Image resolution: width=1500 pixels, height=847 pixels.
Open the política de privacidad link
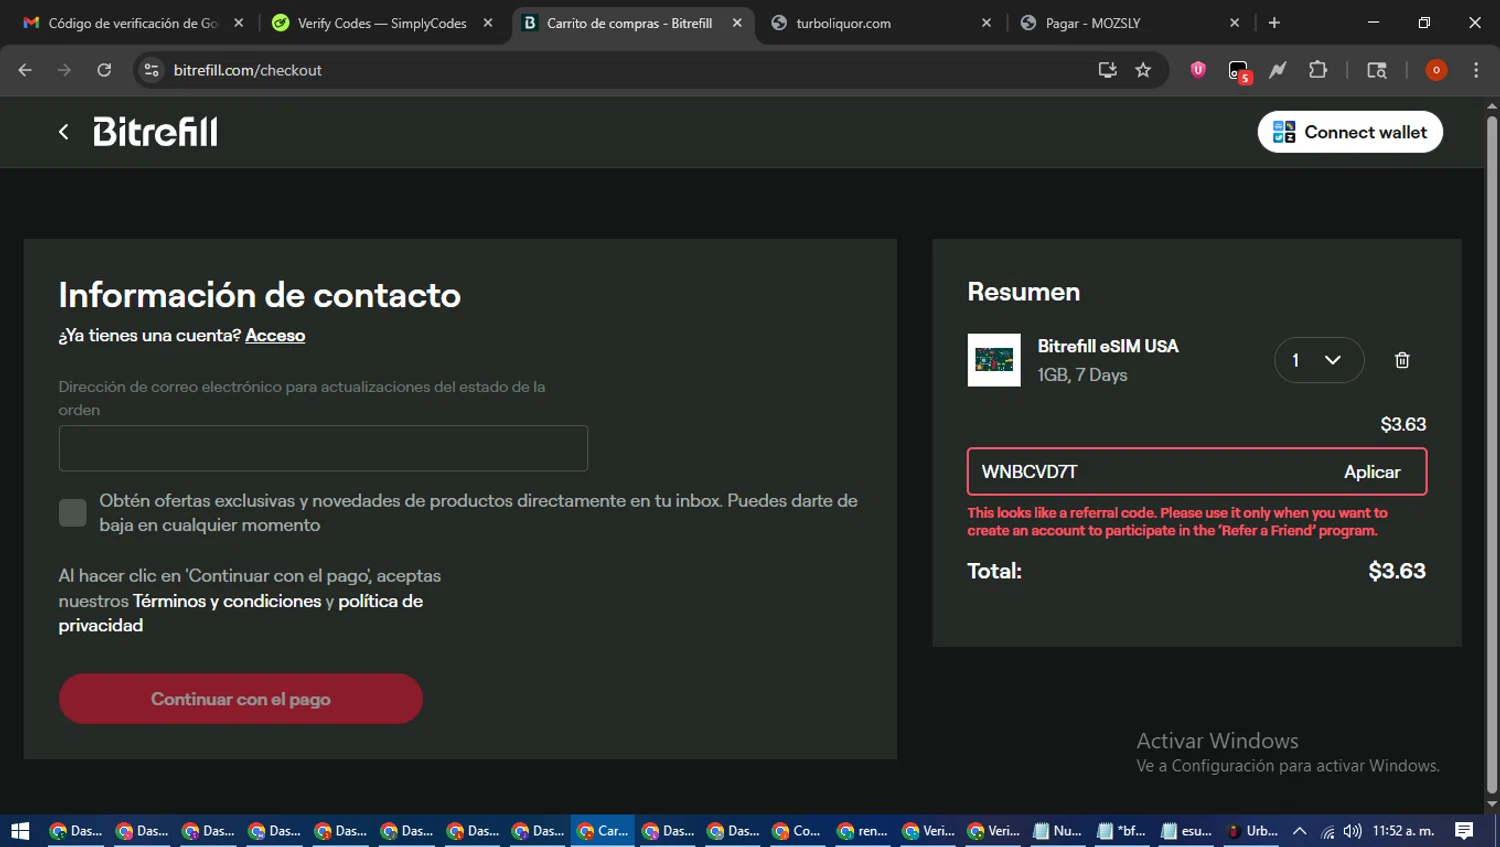(240, 613)
